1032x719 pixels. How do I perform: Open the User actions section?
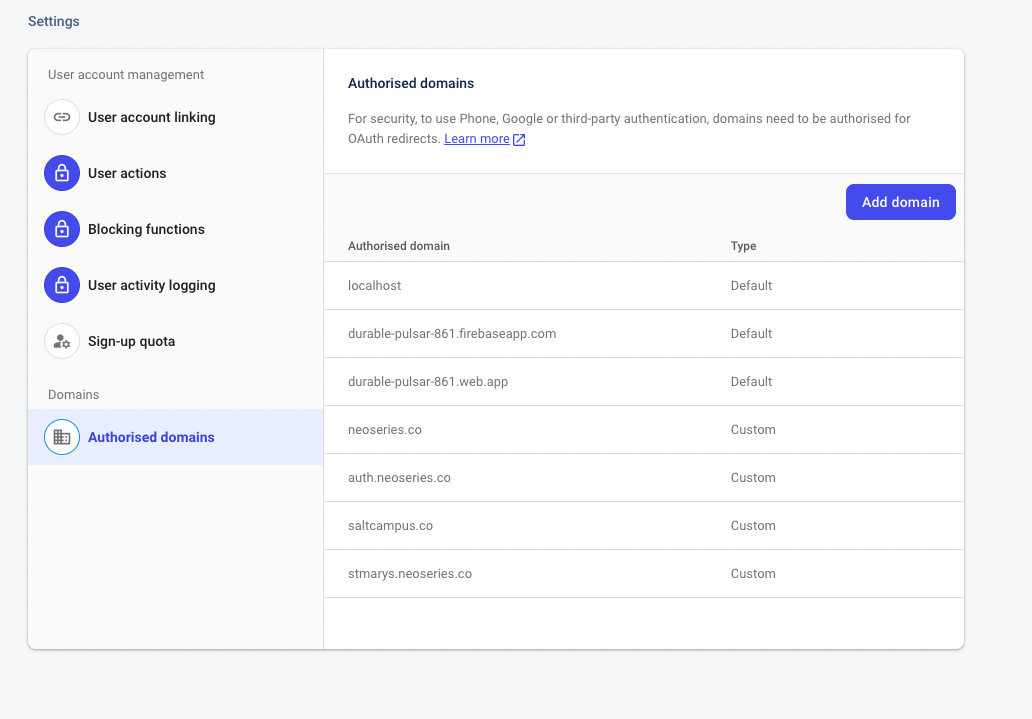point(175,173)
